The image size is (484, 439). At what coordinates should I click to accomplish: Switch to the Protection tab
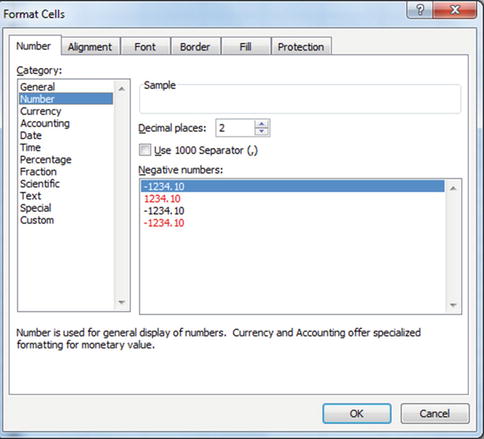[x=301, y=47]
